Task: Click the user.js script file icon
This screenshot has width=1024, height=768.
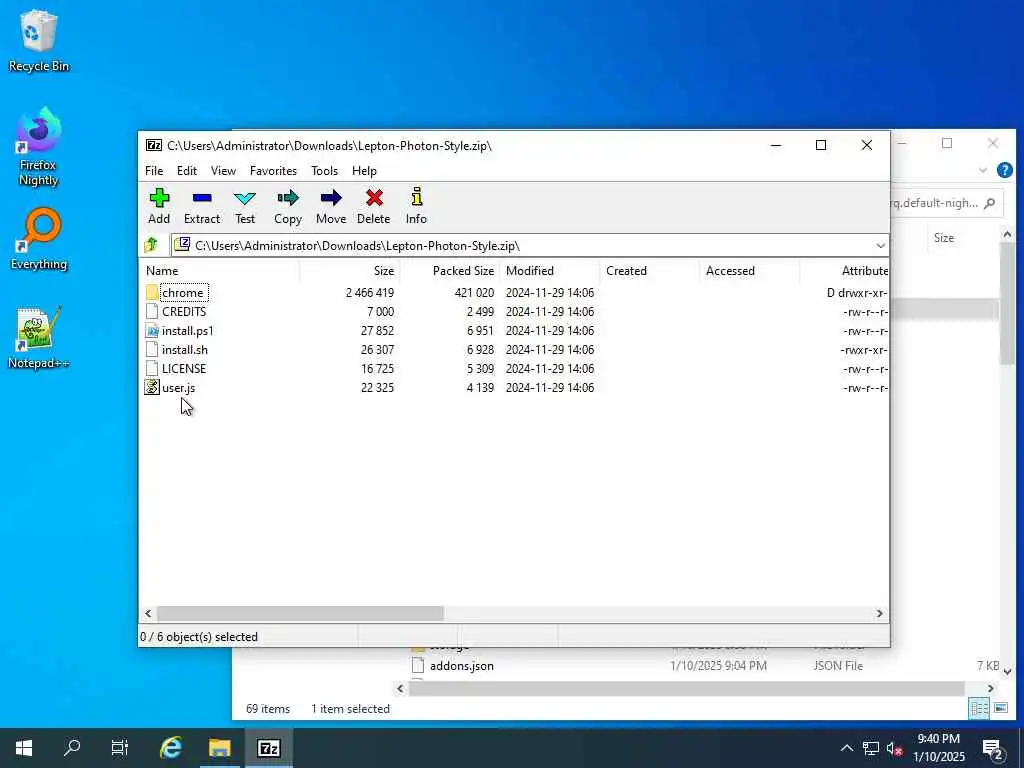Action: (x=152, y=387)
